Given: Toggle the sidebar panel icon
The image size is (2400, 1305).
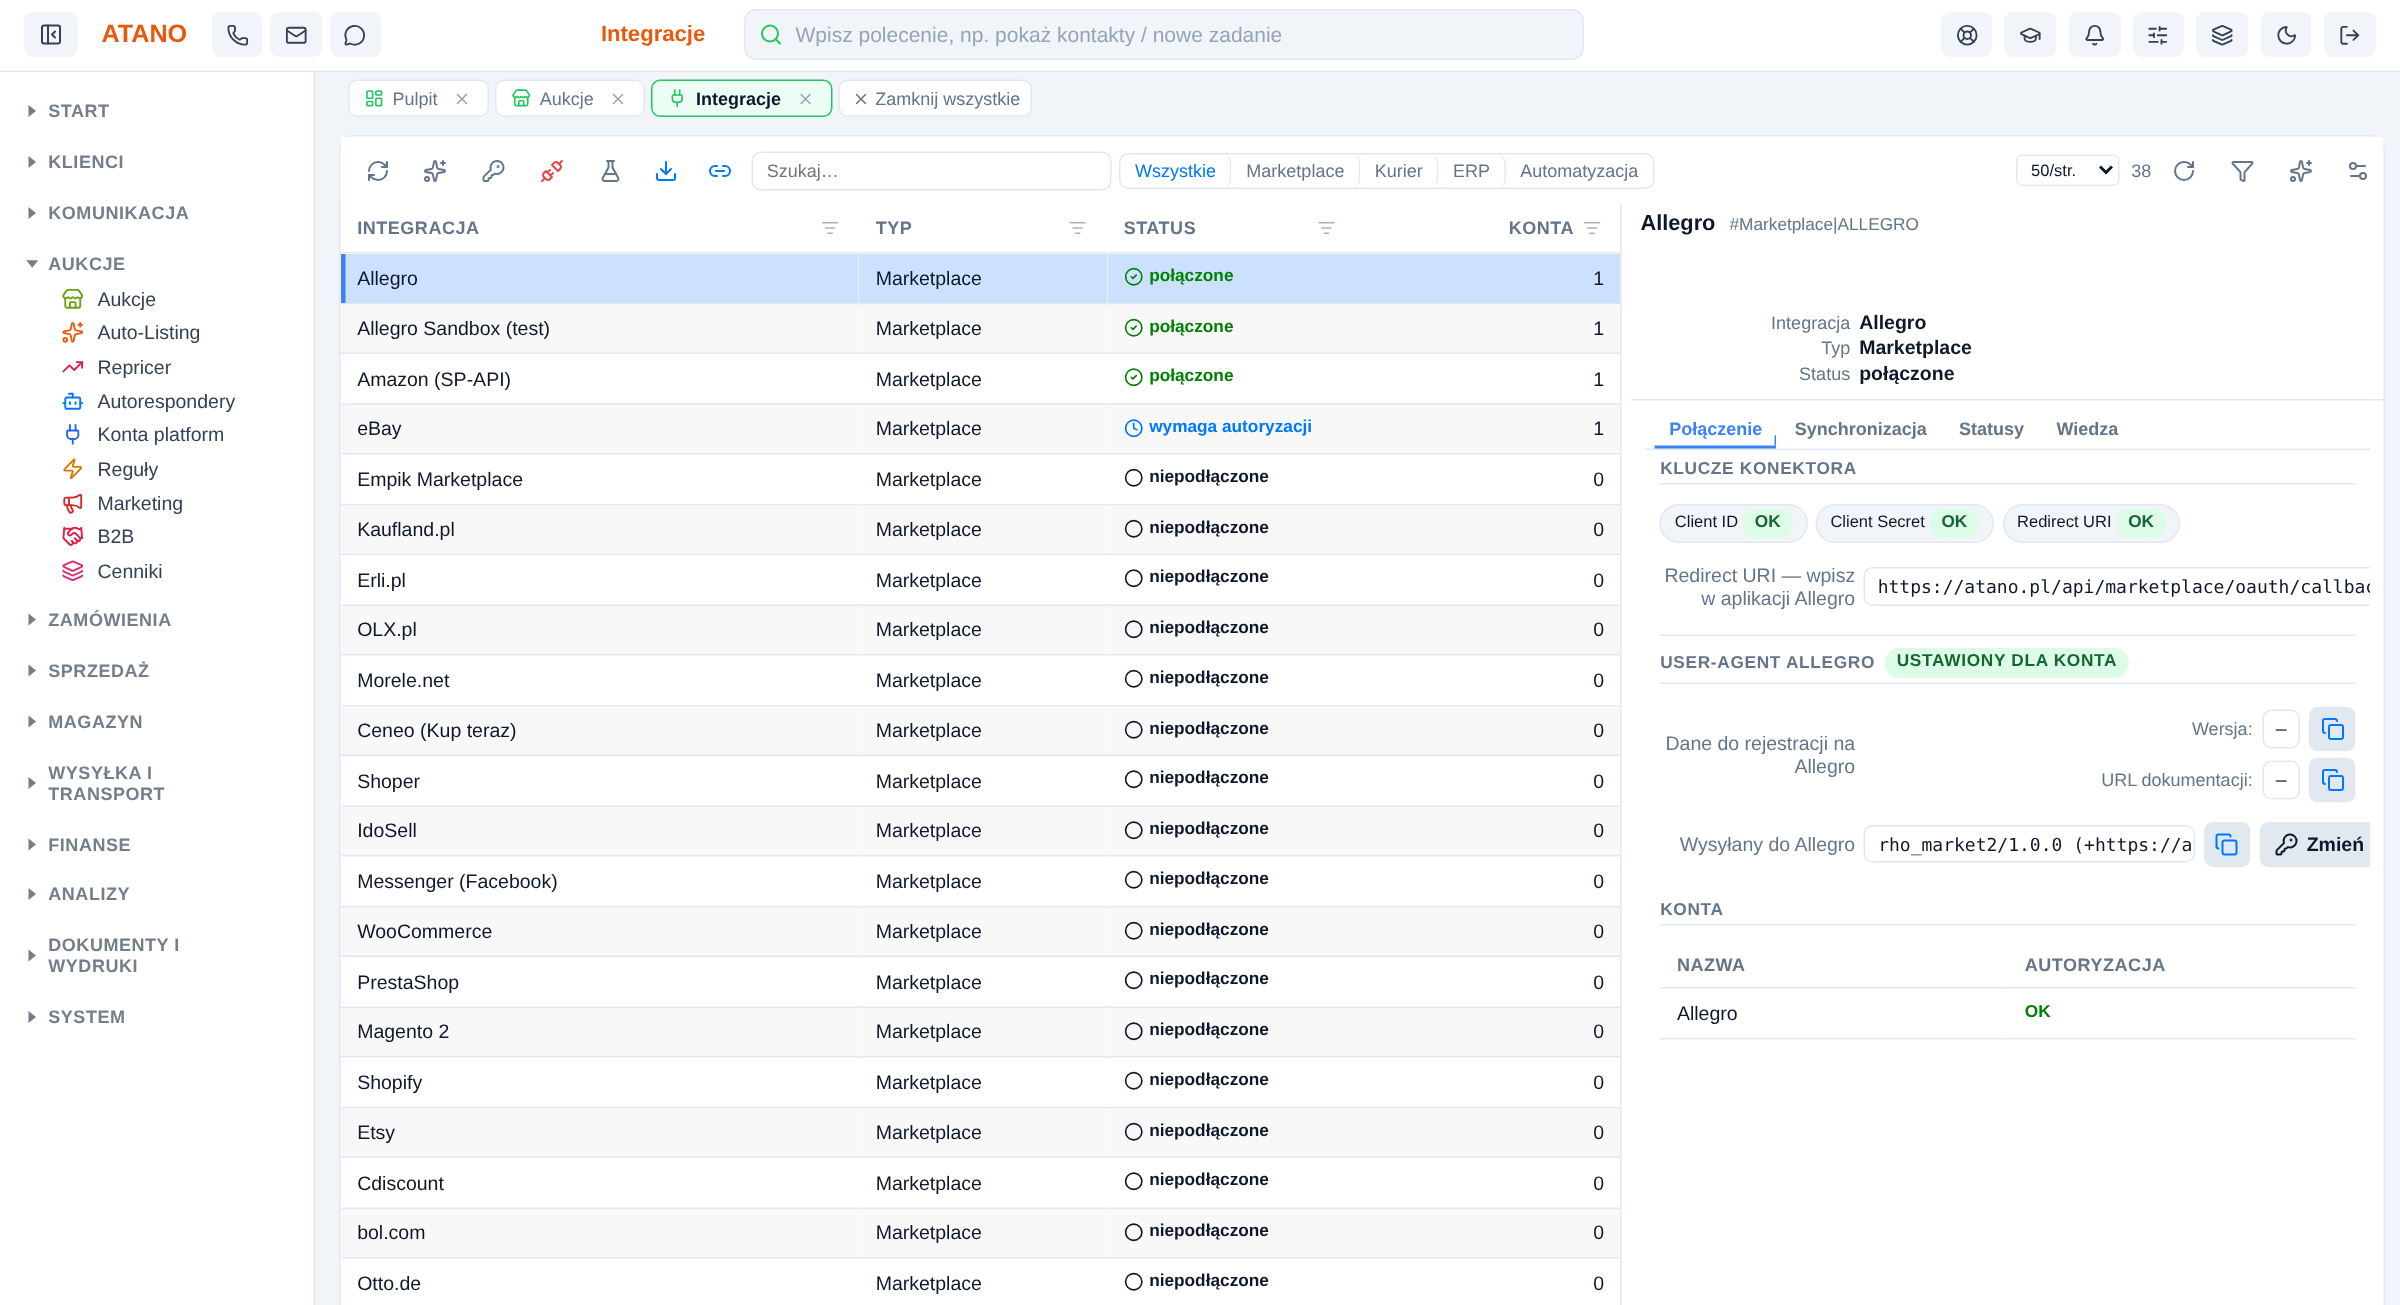Looking at the screenshot, I should 51,35.
